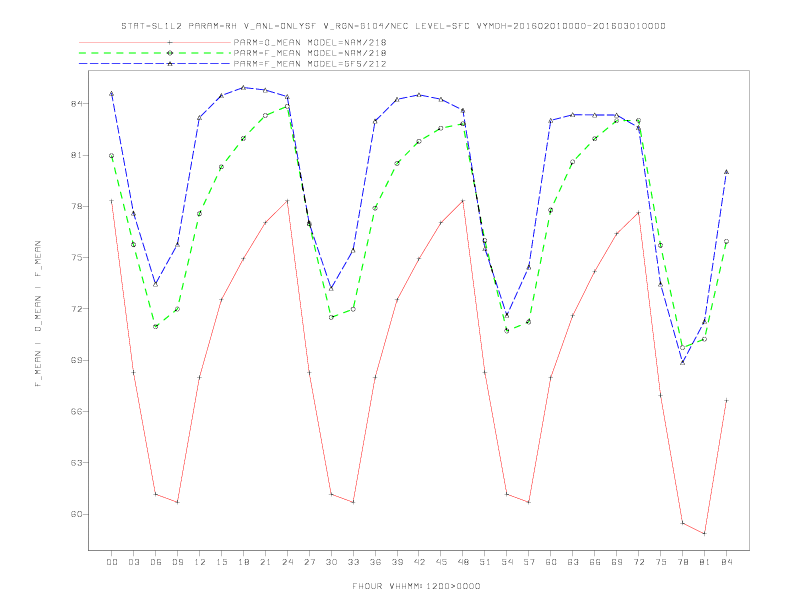Click x-axis tick label 63
792x612 pixels.
click(x=573, y=562)
